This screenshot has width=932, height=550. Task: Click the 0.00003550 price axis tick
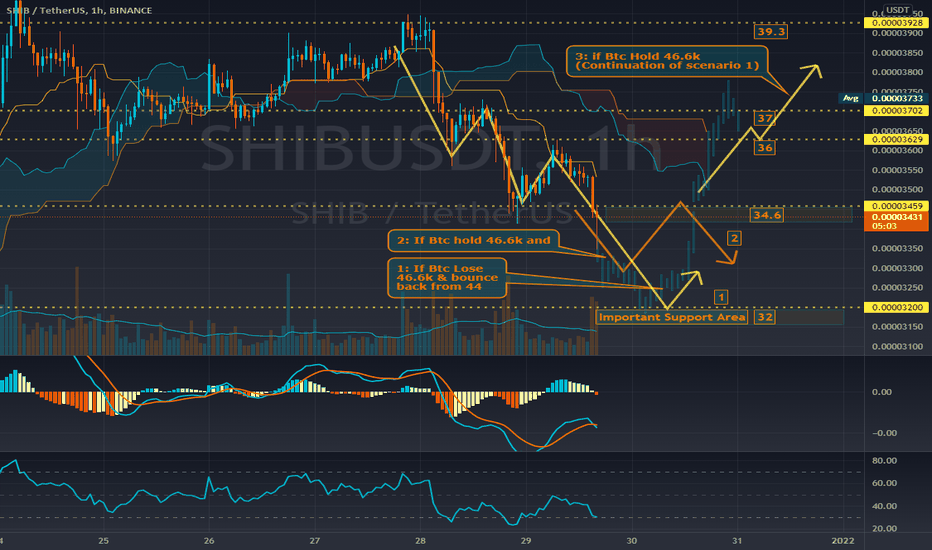[x=898, y=170]
